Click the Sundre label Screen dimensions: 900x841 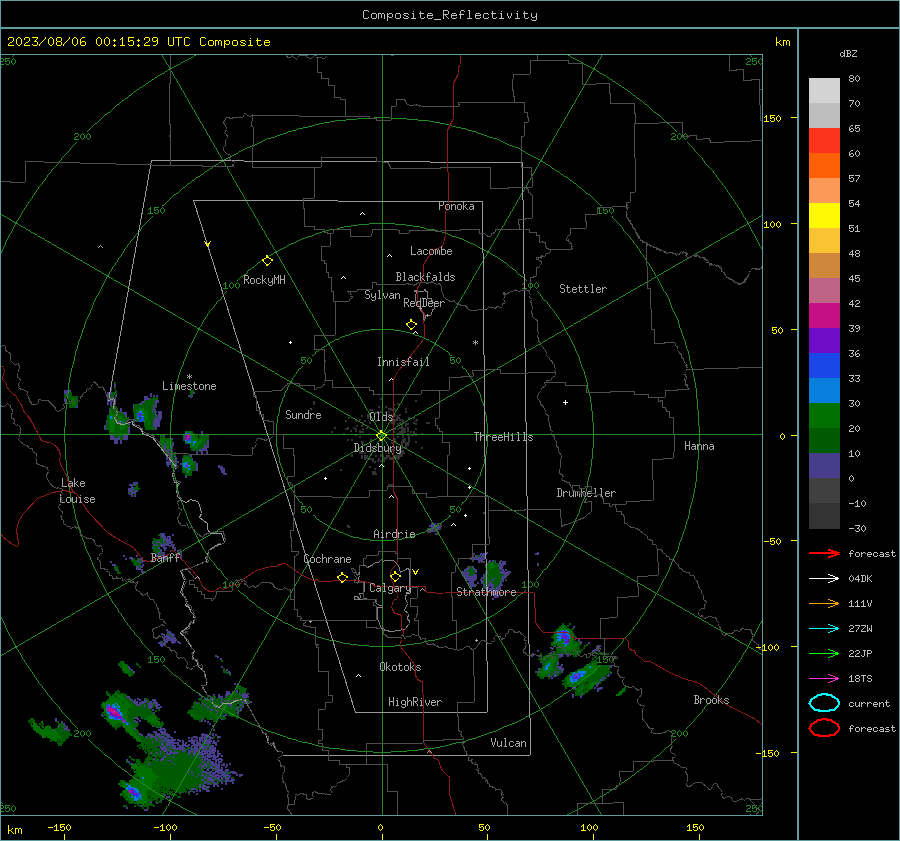[x=303, y=414]
